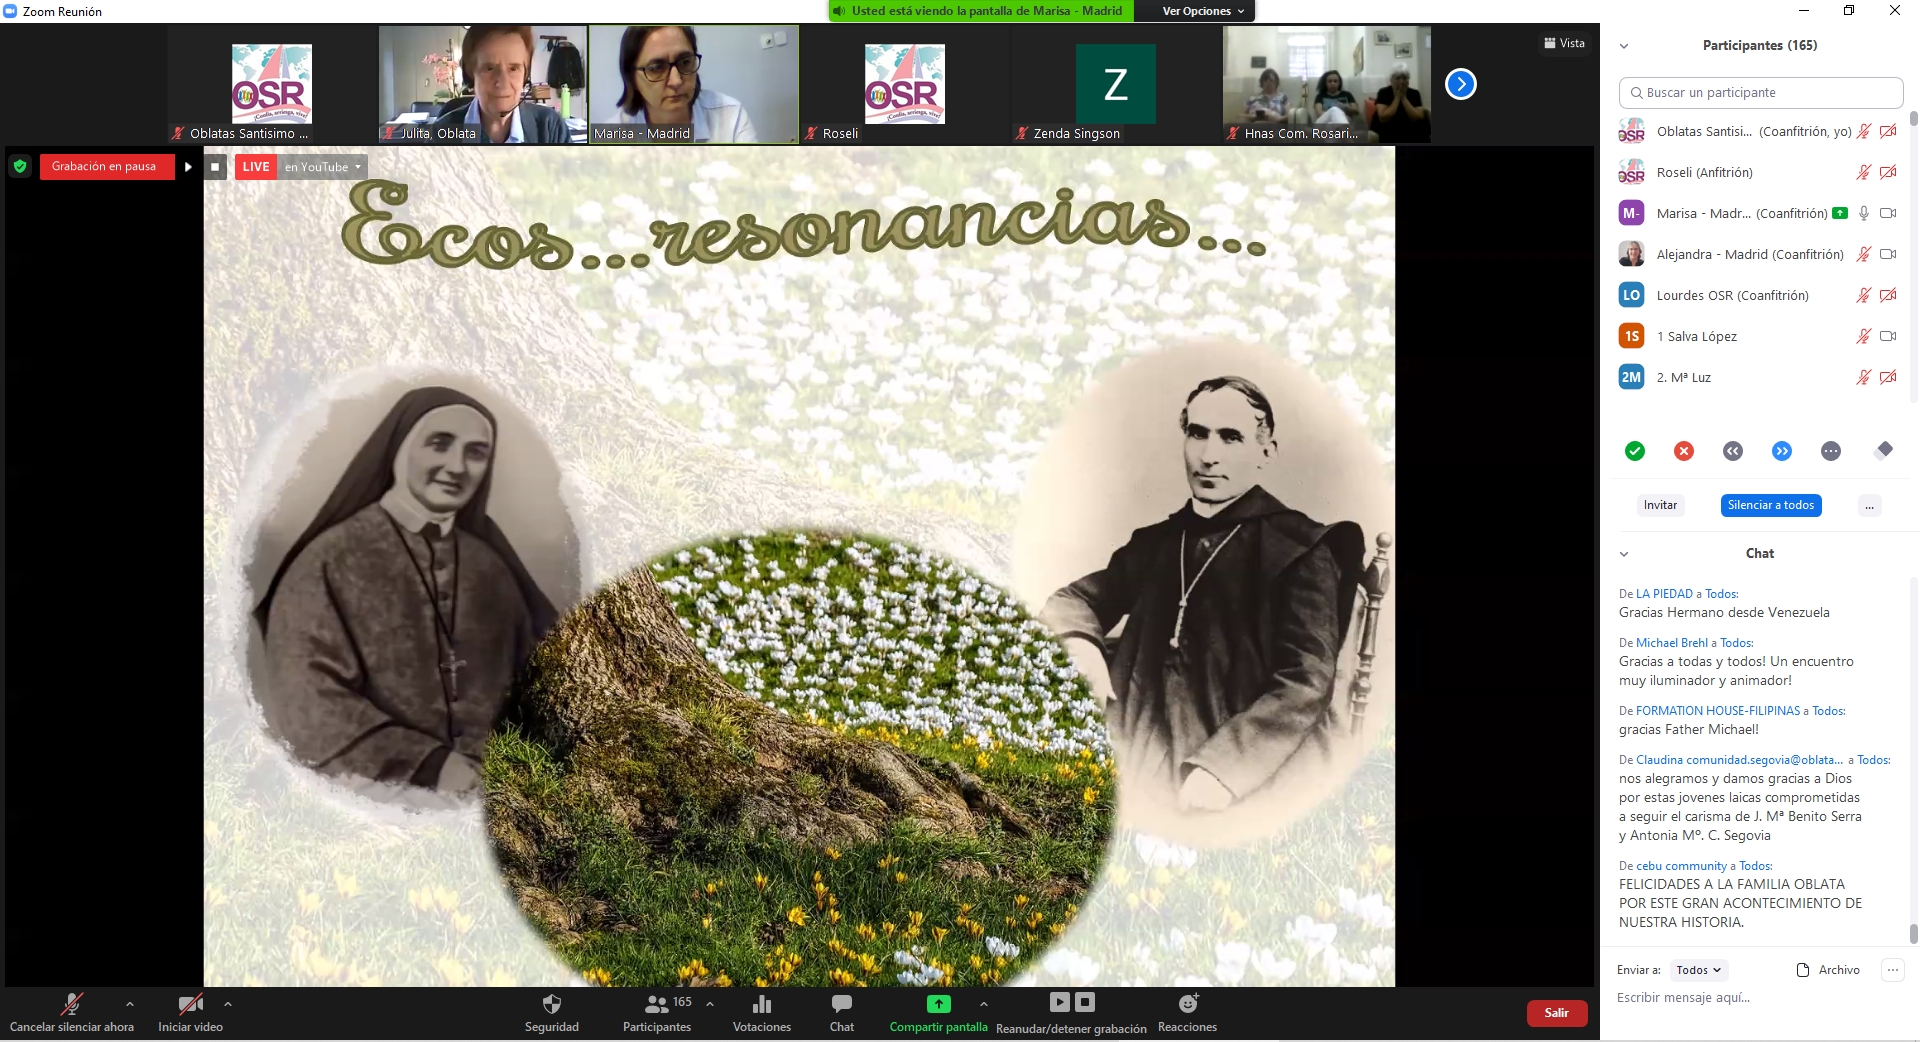Click clear all feedback eraser icon
1920x1042 pixels.
coord(1884,450)
